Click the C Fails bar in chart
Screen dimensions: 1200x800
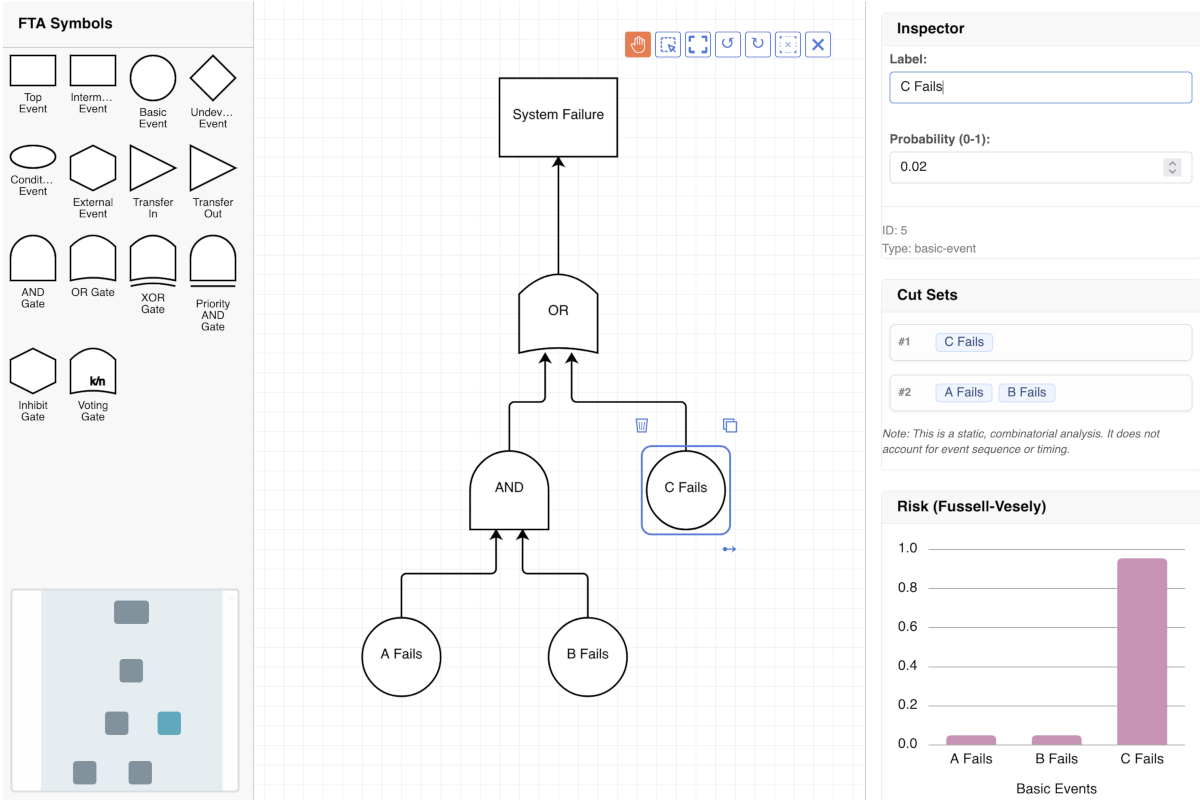(x=1141, y=651)
